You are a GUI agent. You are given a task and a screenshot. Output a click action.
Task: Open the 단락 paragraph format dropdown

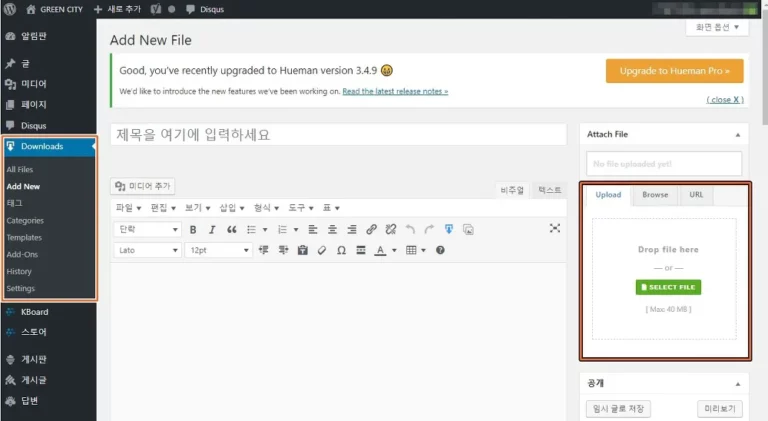coord(148,229)
